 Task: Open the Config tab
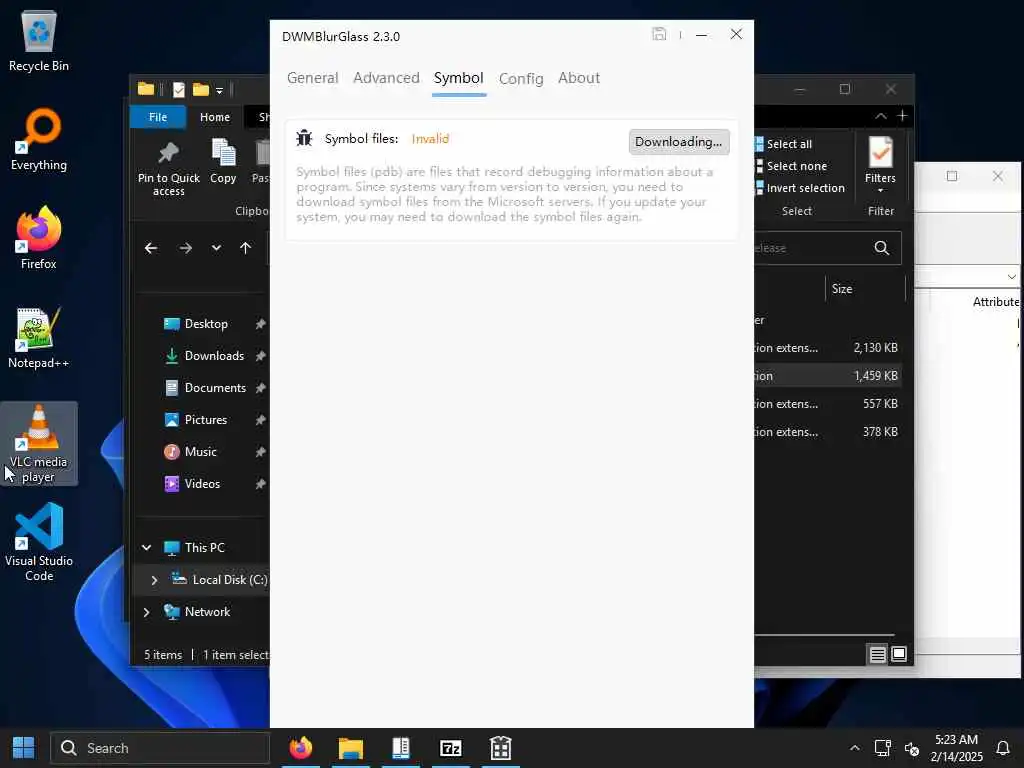click(520, 78)
